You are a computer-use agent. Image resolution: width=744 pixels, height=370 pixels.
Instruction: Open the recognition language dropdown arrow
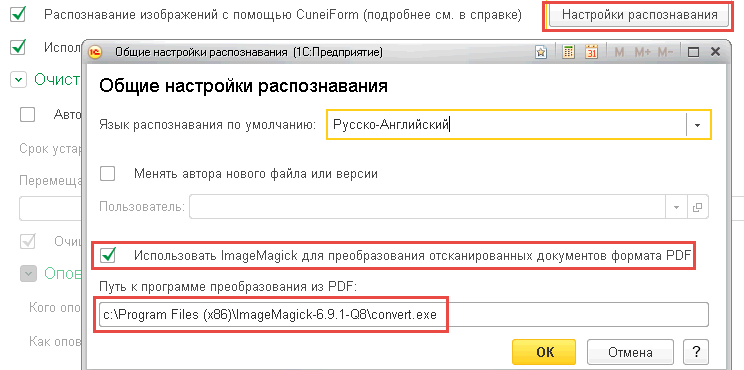click(x=698, y=125)
